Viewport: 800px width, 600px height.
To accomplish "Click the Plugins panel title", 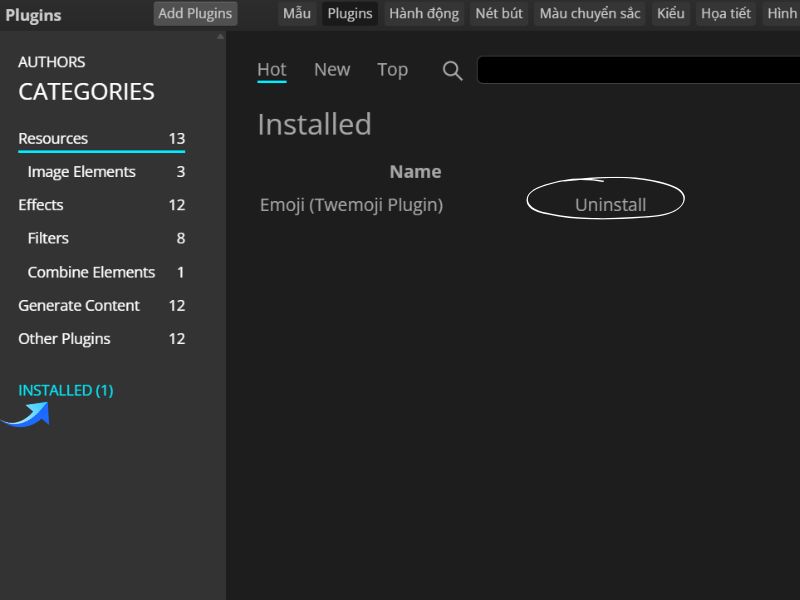I will coord(33,15).
